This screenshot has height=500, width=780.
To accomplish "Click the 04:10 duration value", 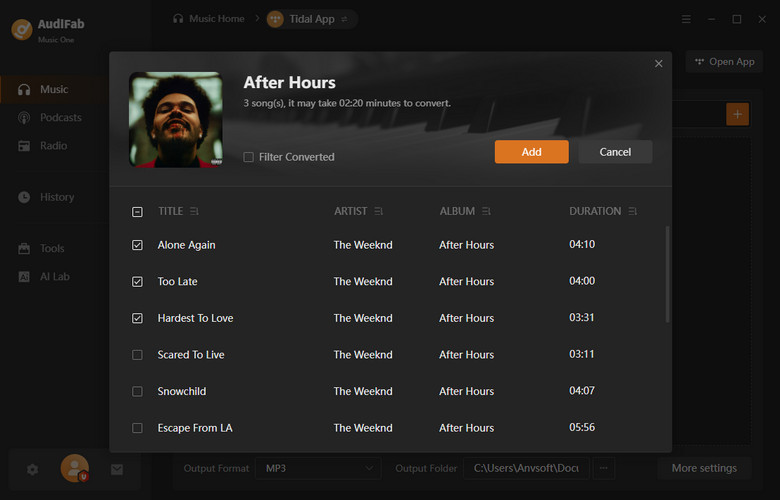I will click(582, 244).
